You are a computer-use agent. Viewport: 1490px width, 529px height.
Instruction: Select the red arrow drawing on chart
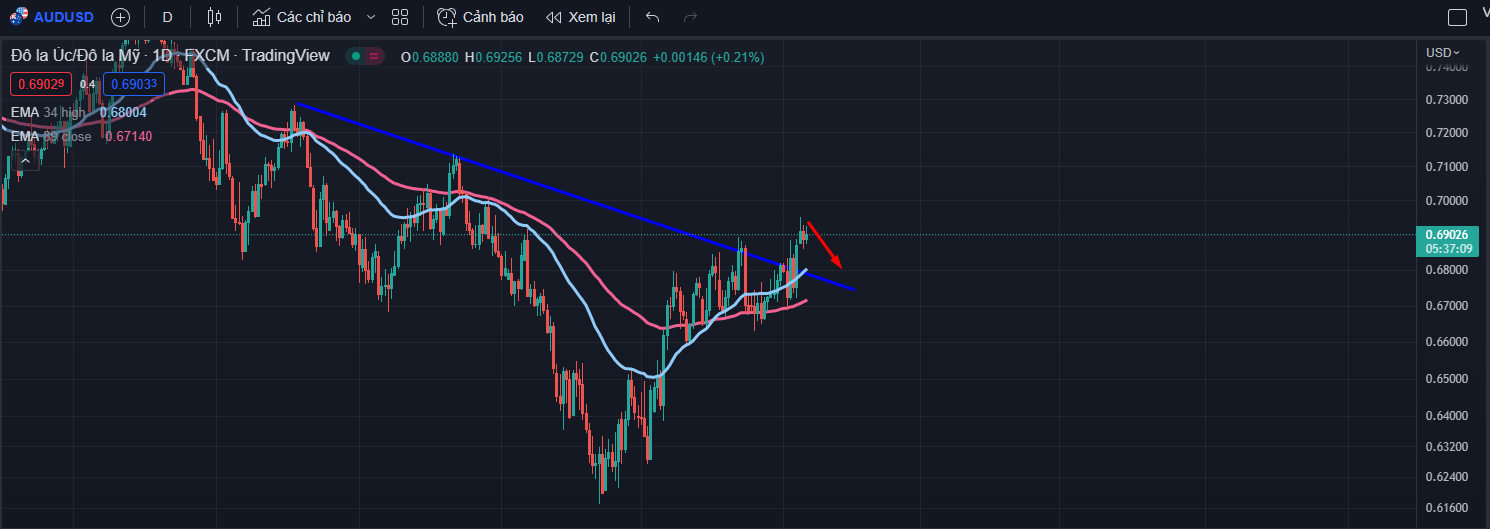825,245
